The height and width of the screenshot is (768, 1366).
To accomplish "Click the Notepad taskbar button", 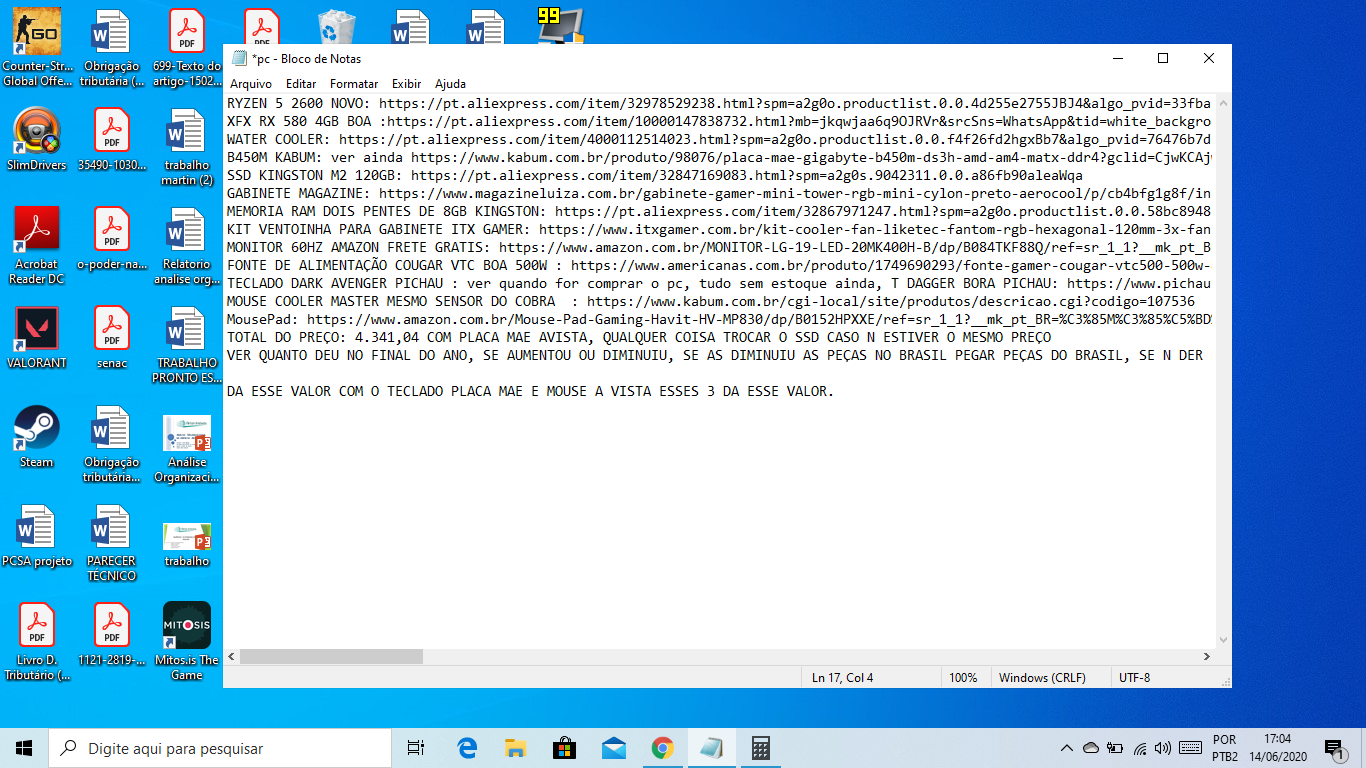I will click(x=711, y=748).
